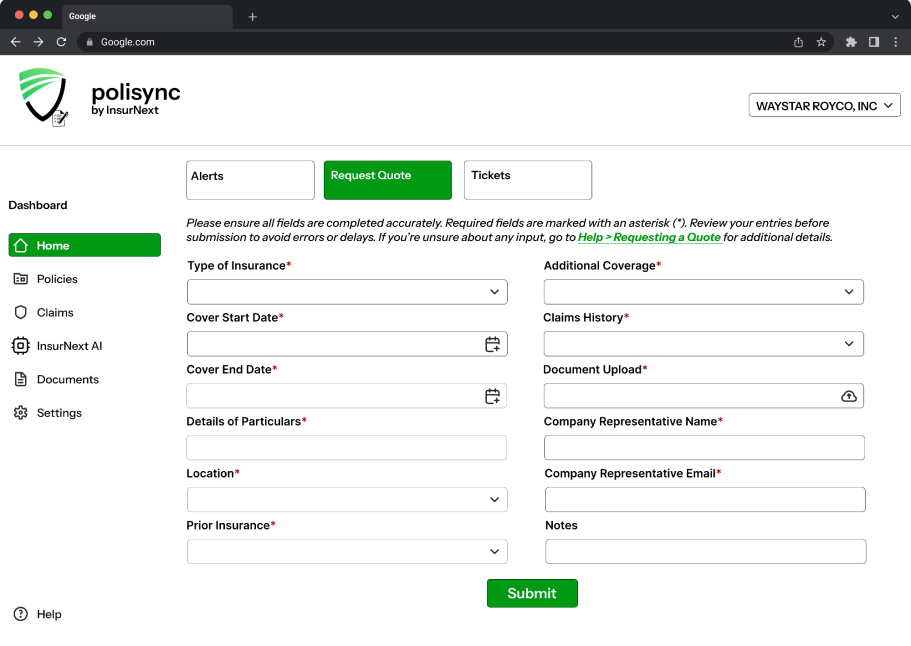
Task: Go to Home in sidebar
Action: (85, 245)
